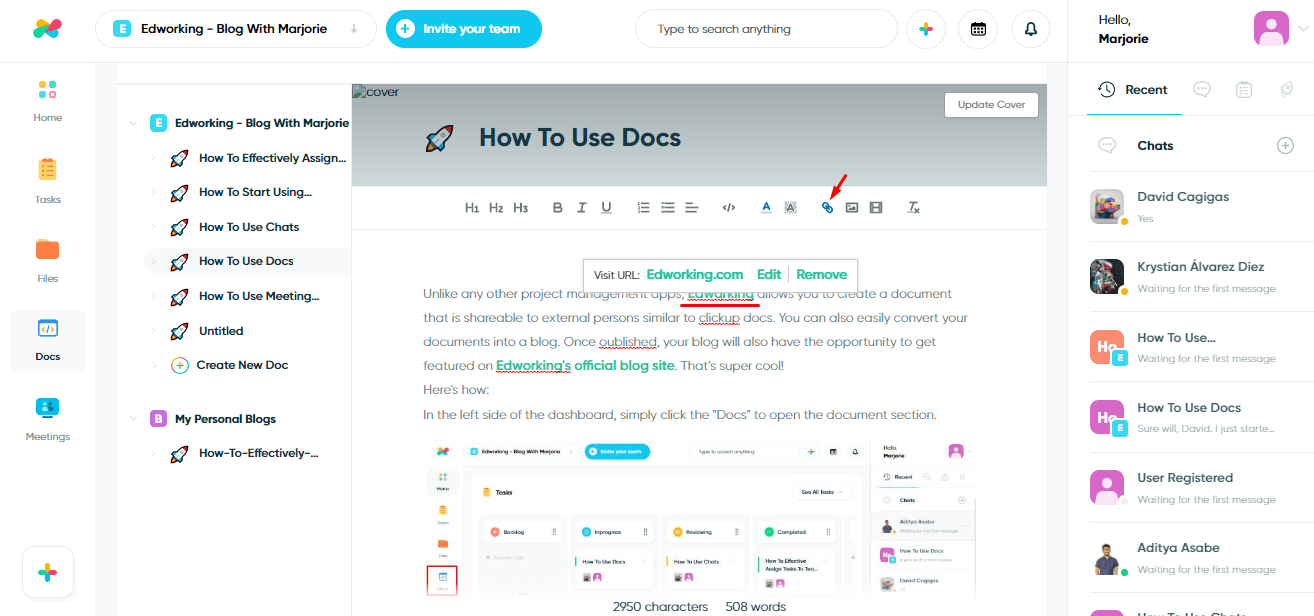The height and width of the screenshot is (616, 1314).
Task: Click Marjorie's profile avatar
Action: pyautogui.click(x=1271, y=29)
